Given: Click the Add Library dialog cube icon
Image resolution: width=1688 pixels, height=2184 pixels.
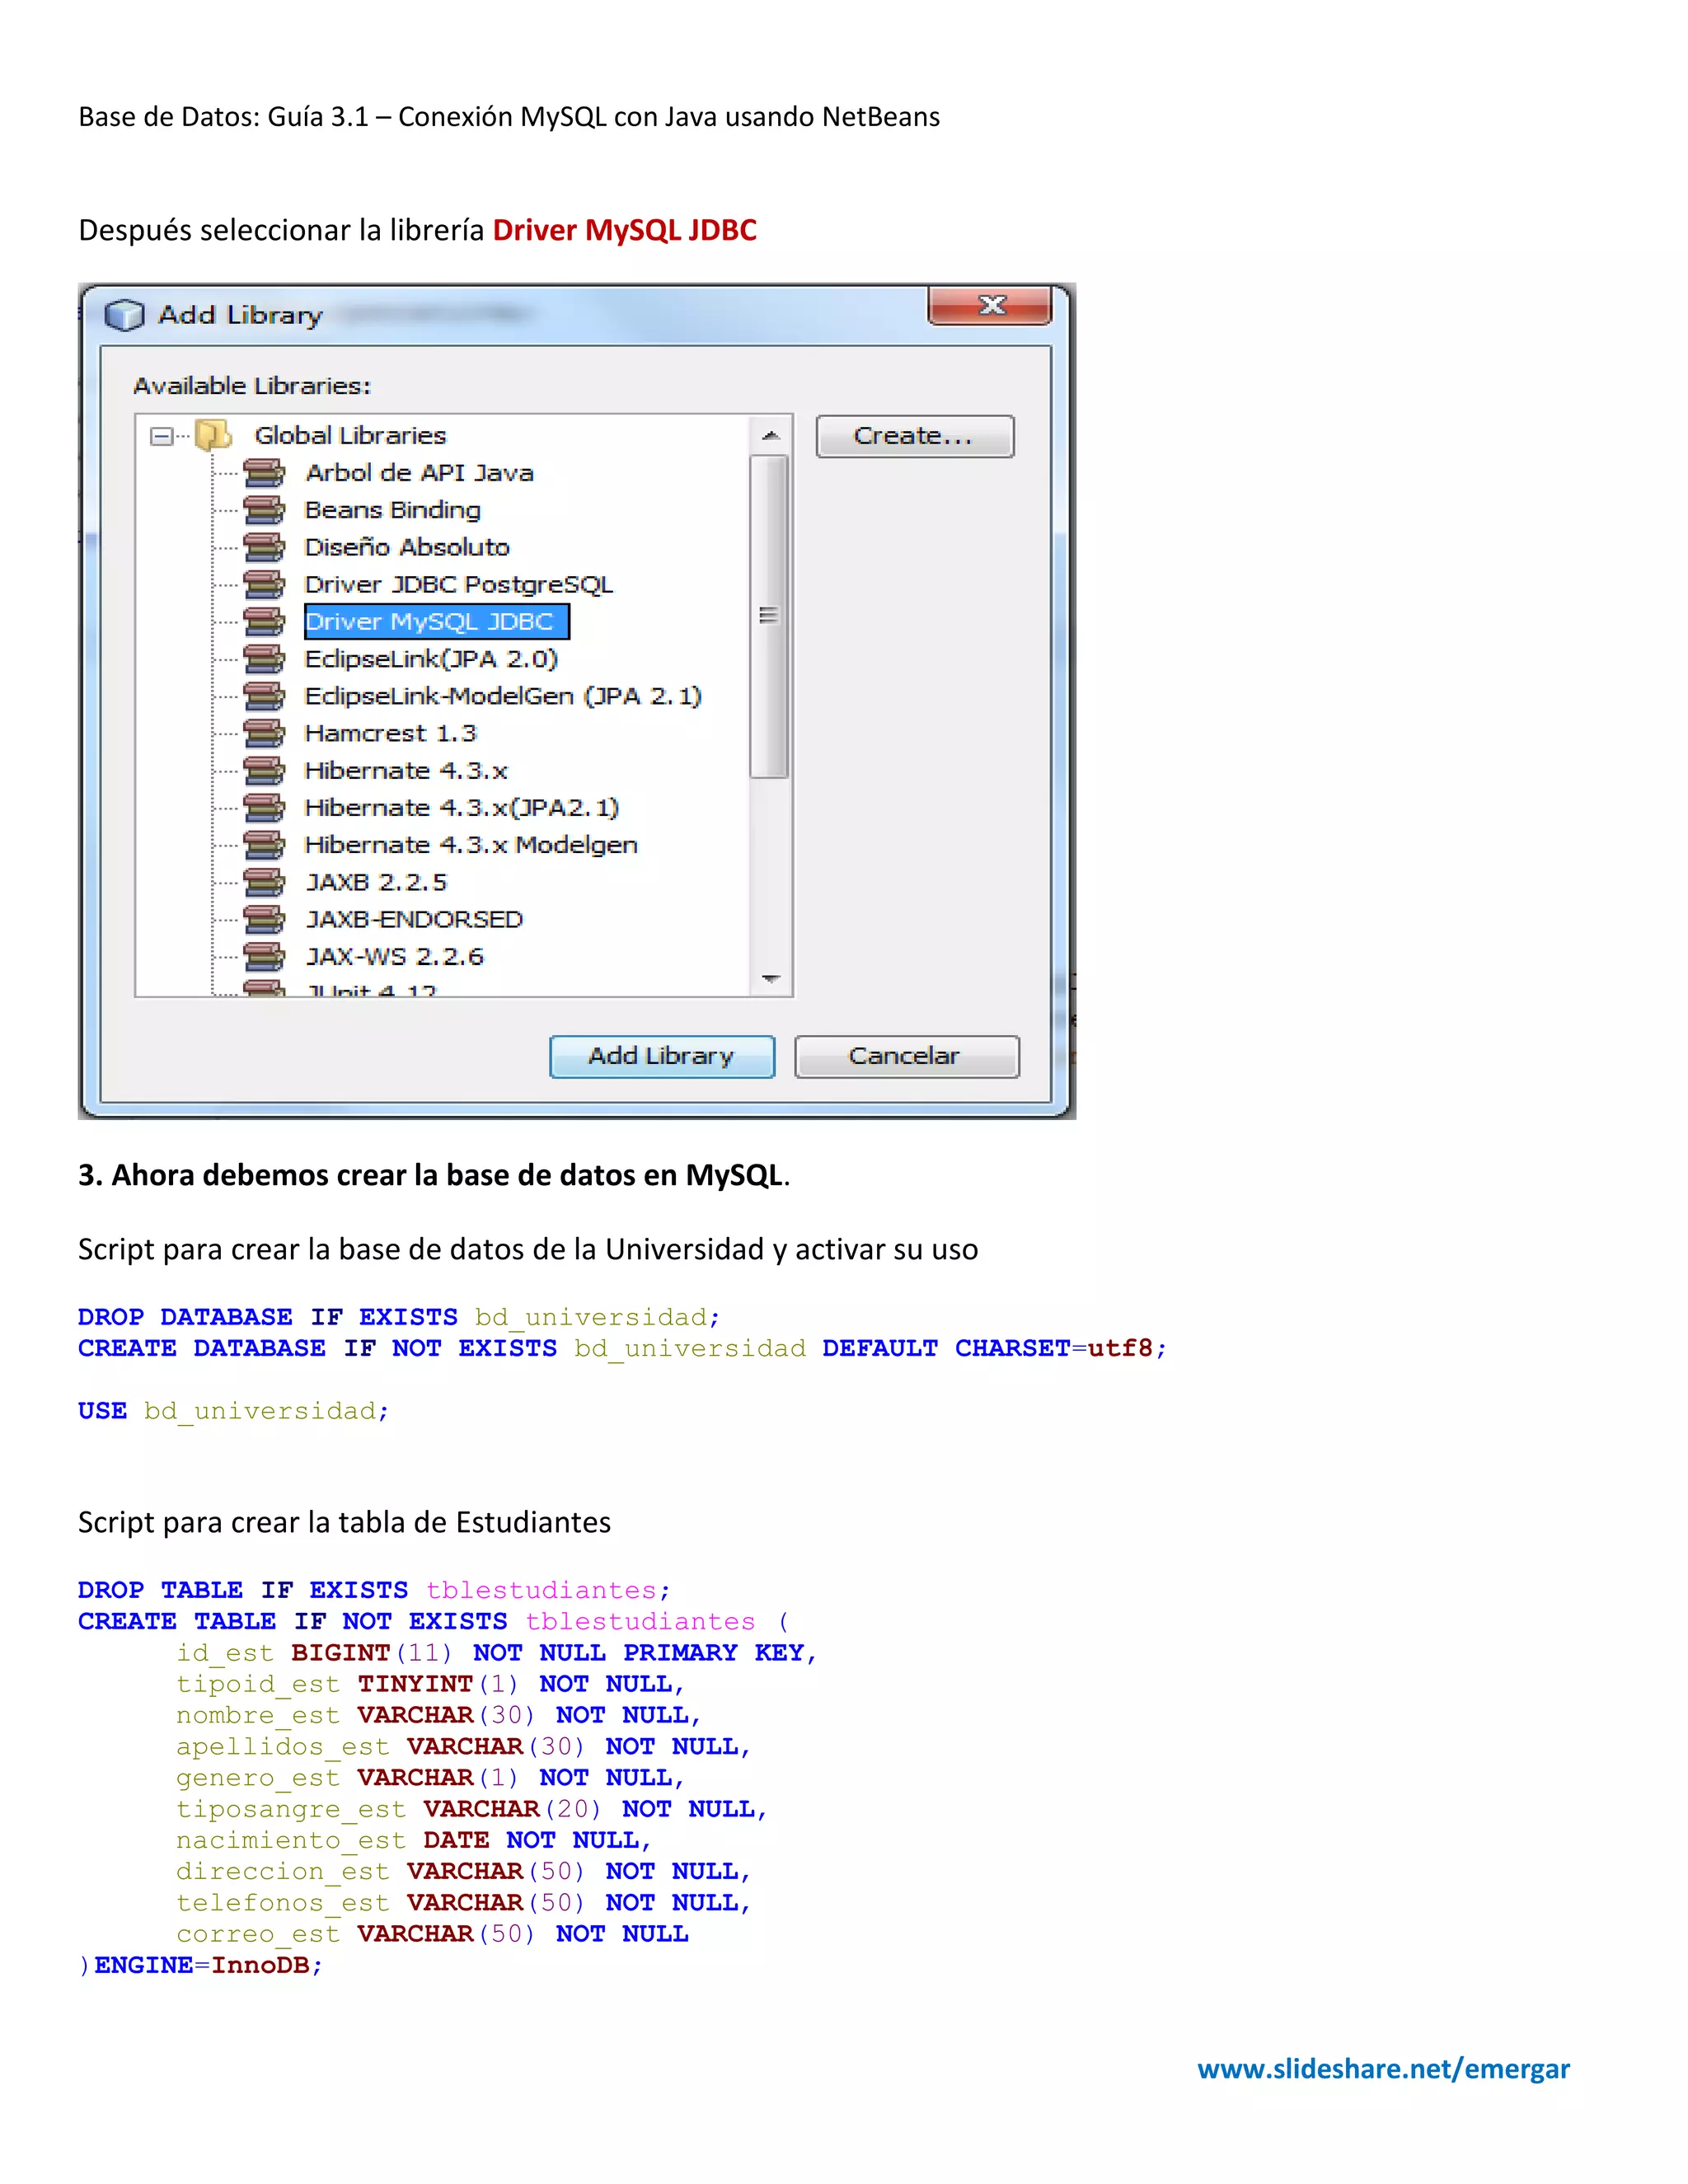Looking at the screenshot, I should 124,315.
